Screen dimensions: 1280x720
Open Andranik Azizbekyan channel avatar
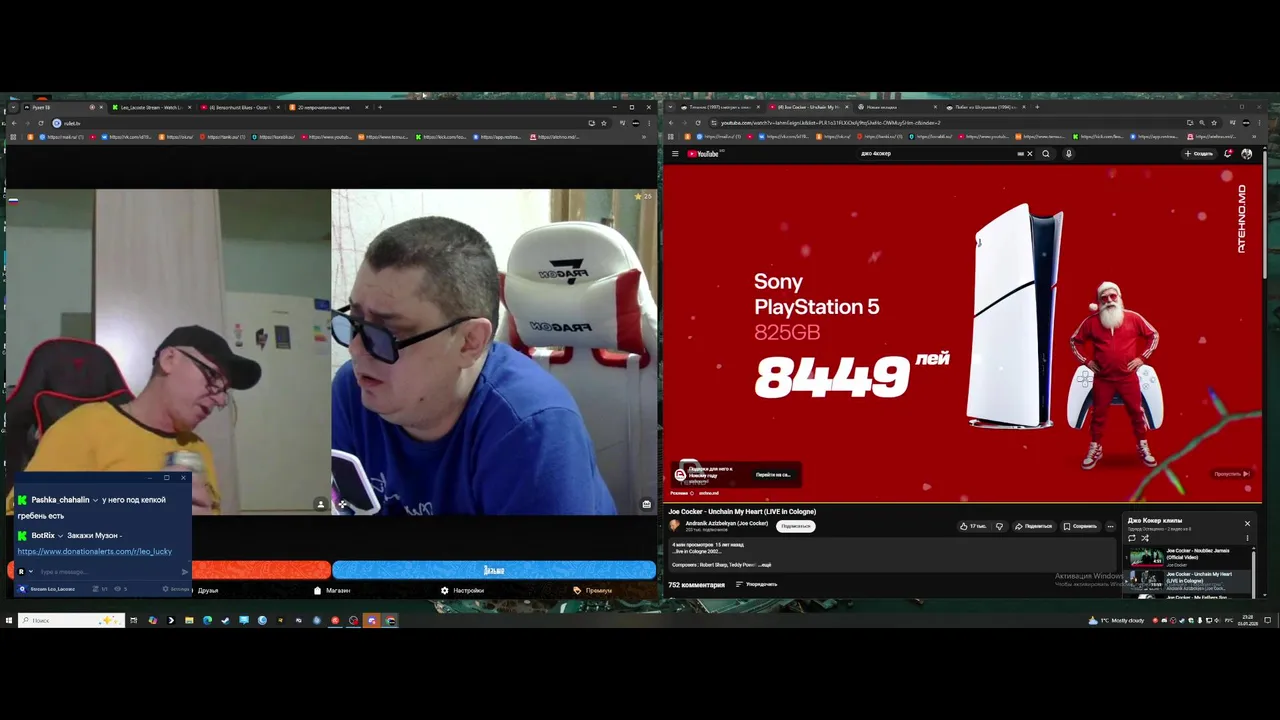[x=675, y=525]
